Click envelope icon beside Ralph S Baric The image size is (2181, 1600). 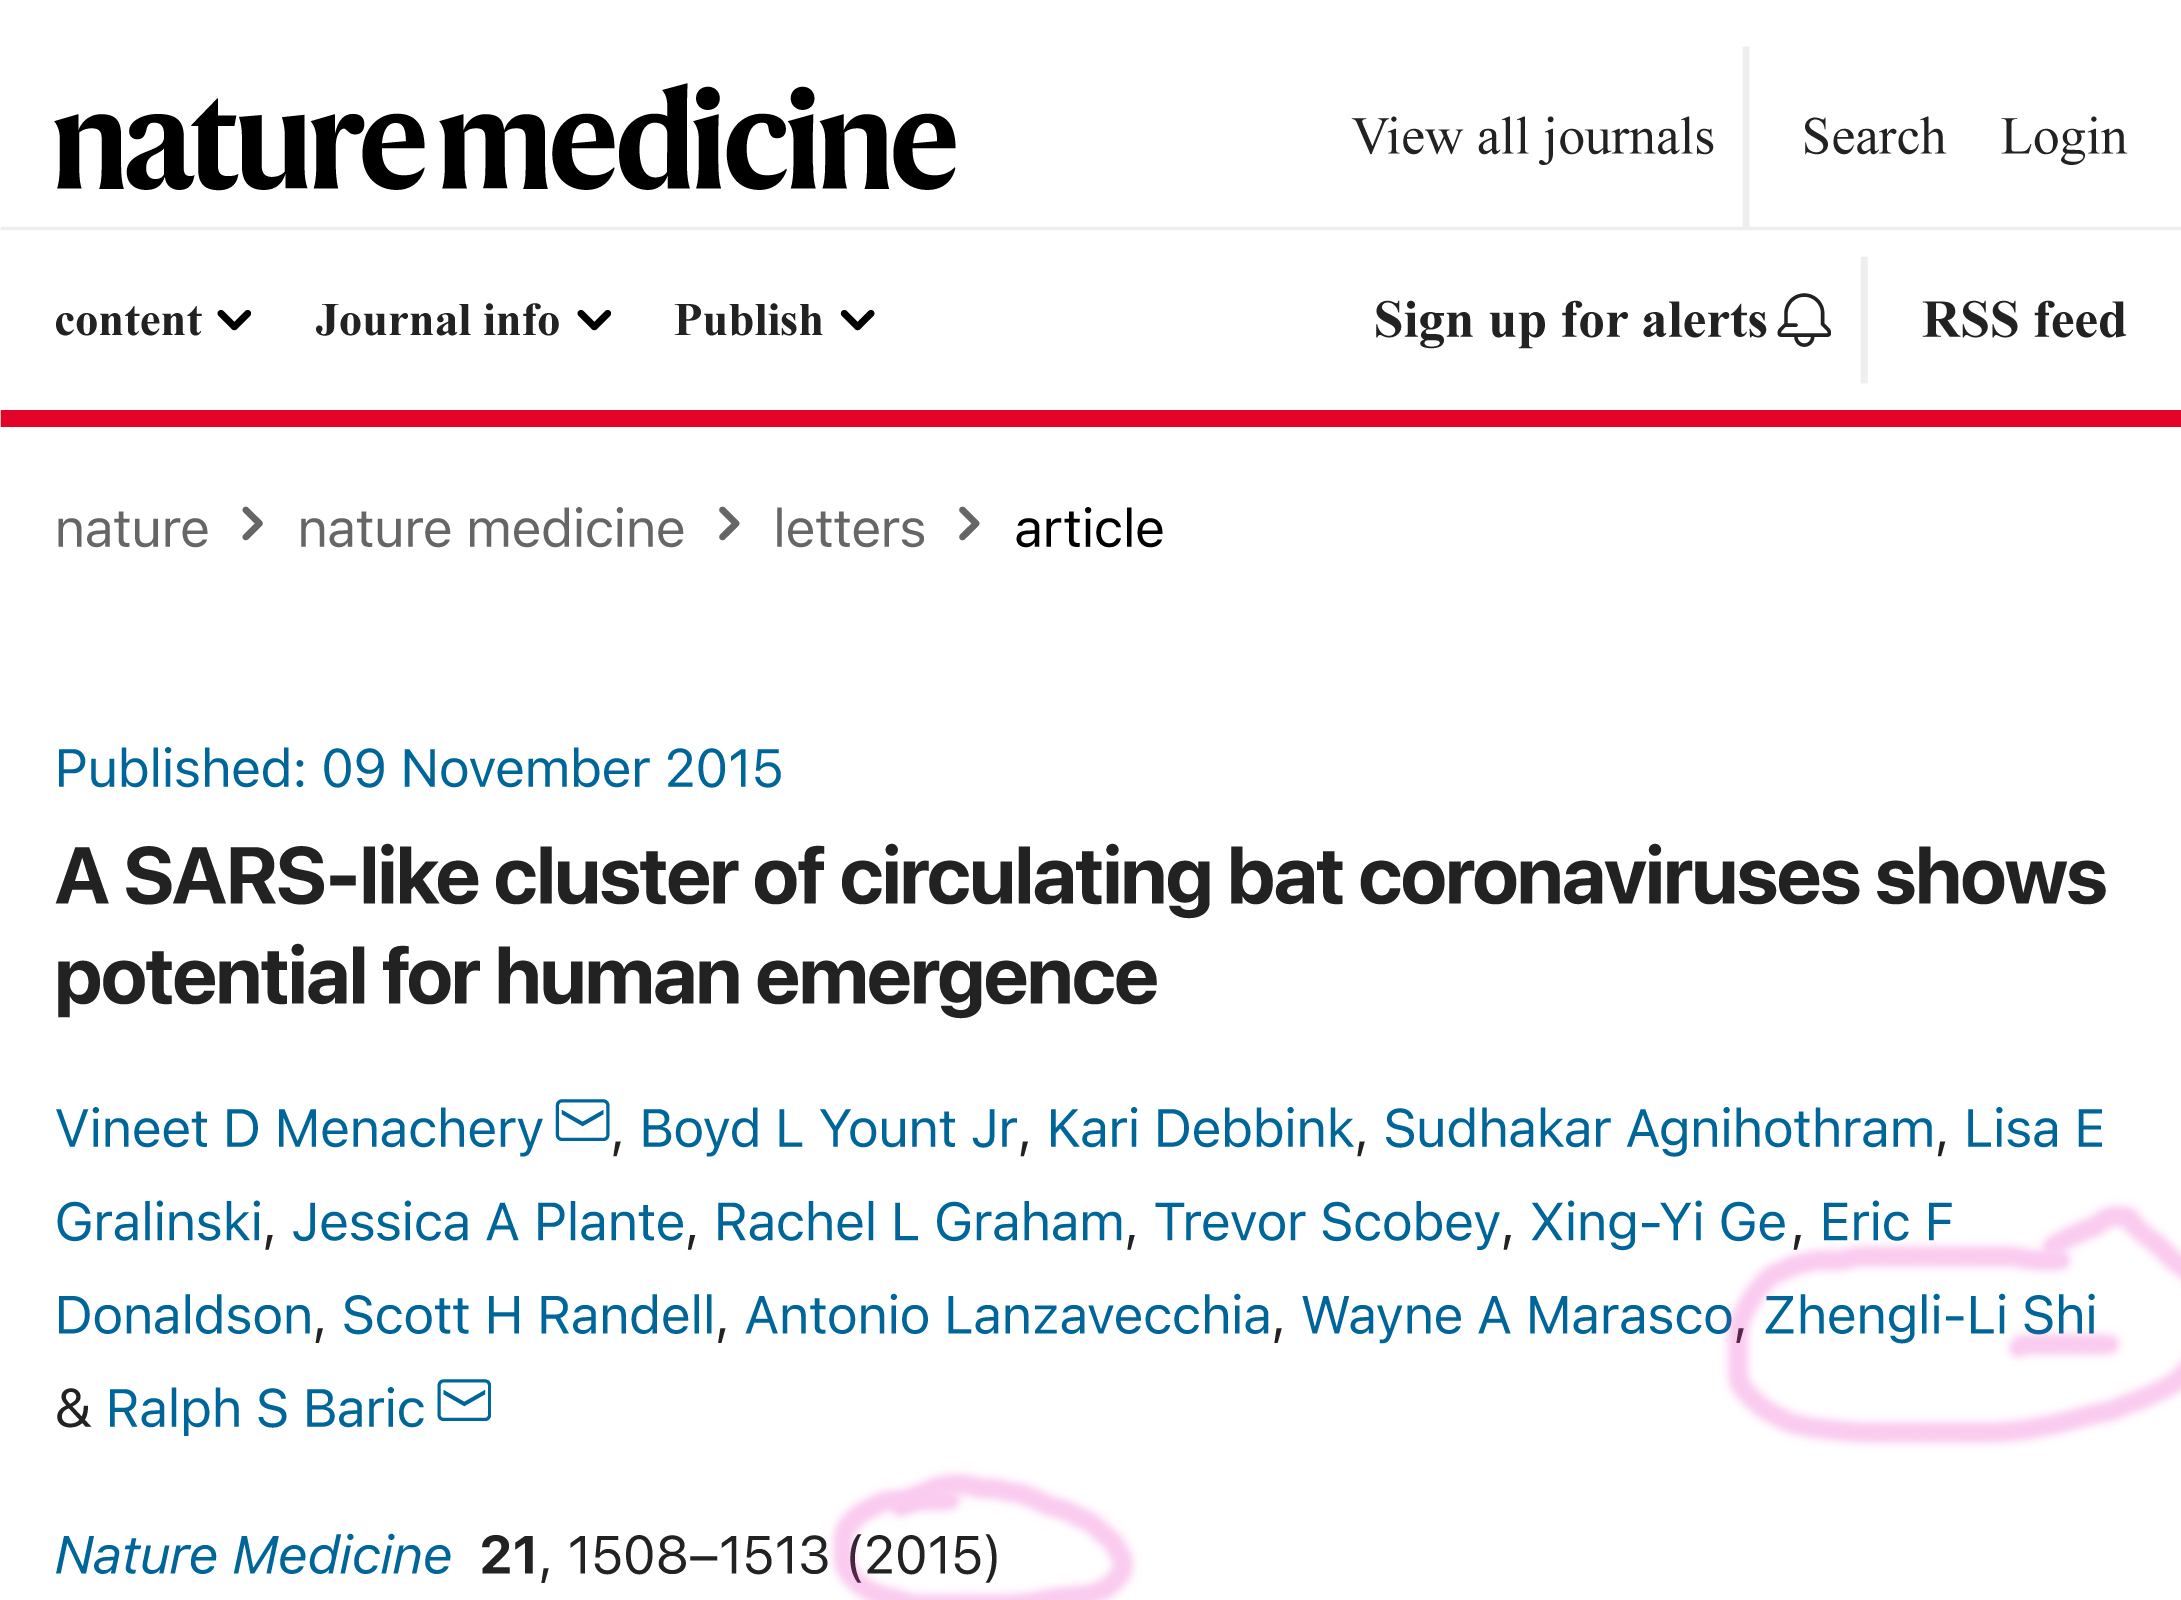[465, 1400]
